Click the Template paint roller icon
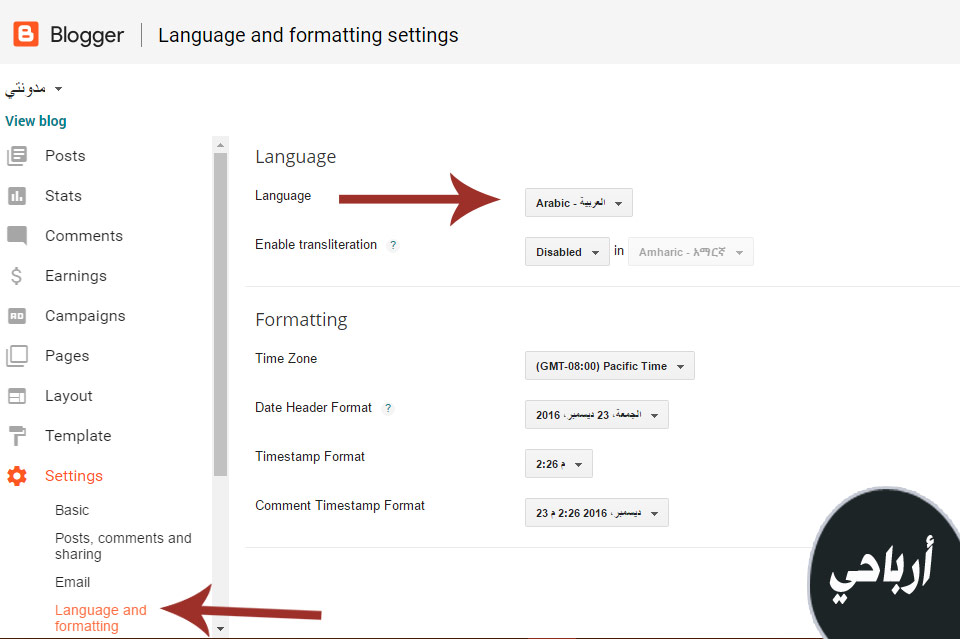 [17, 436]
